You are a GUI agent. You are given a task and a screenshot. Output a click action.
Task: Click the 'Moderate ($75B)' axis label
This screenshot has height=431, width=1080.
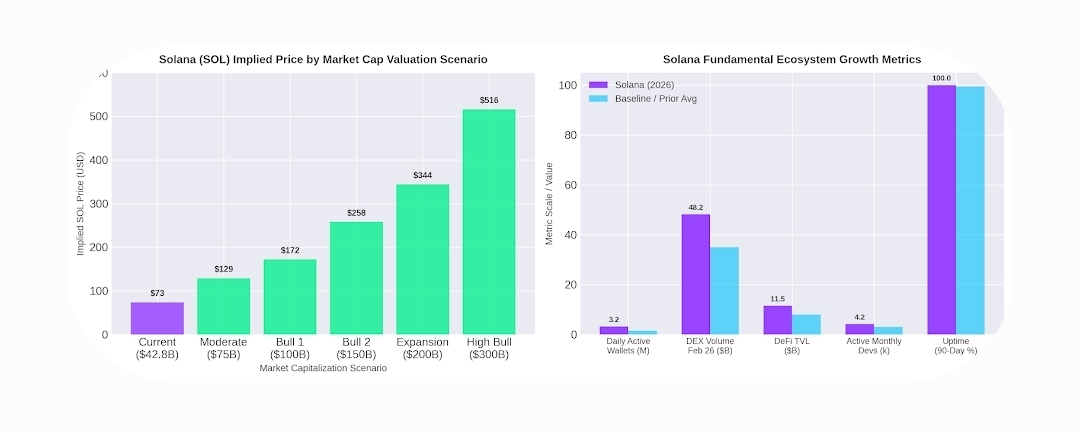[x=224, y=348]
